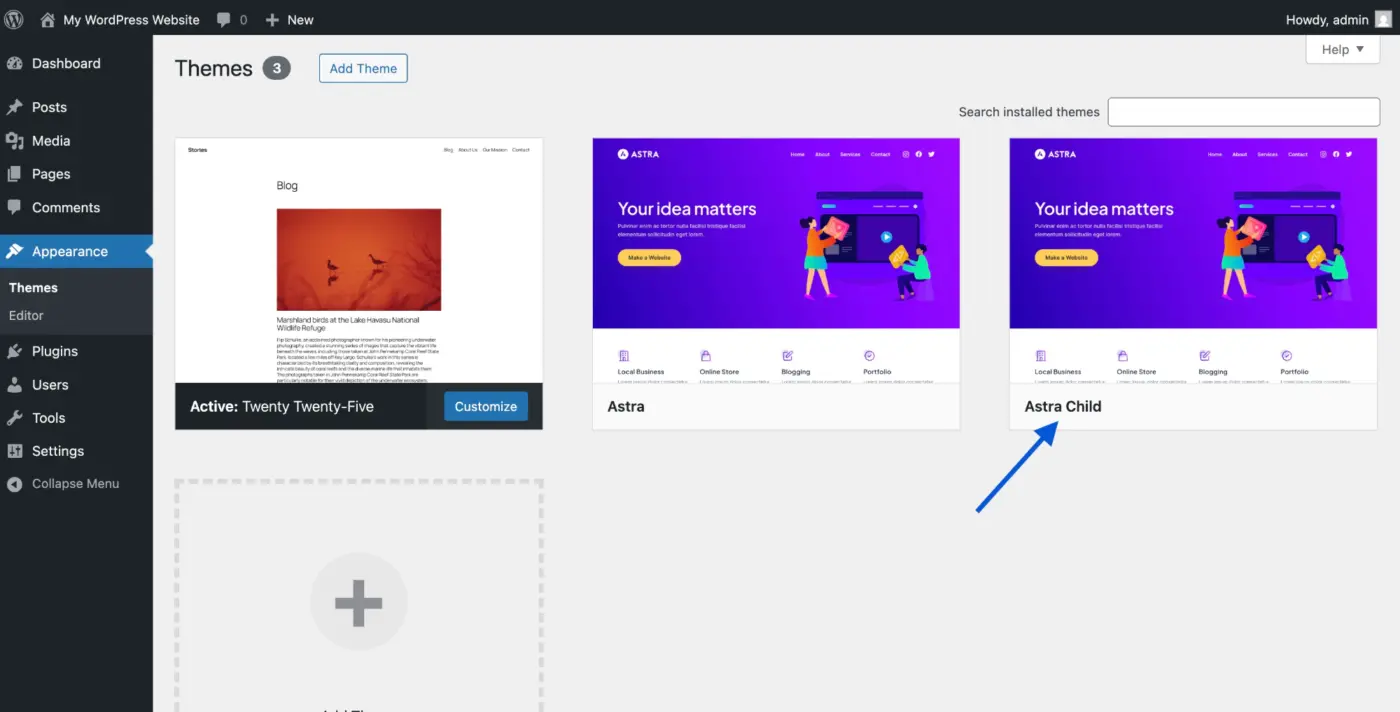Open the Tools menu label
The width and height of the screenshot is (1400, 712).
pyautogui.click(x=48, y=418)
